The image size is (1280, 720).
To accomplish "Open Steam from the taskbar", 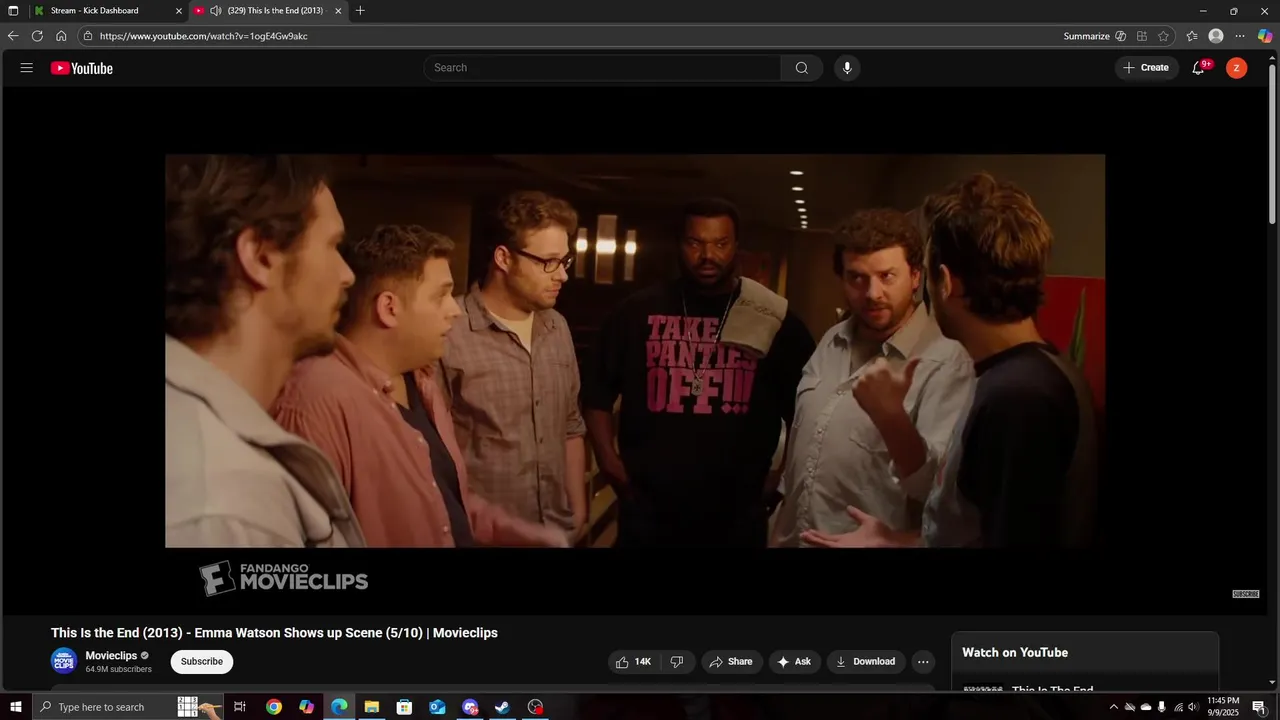I will tap(503, 707).
